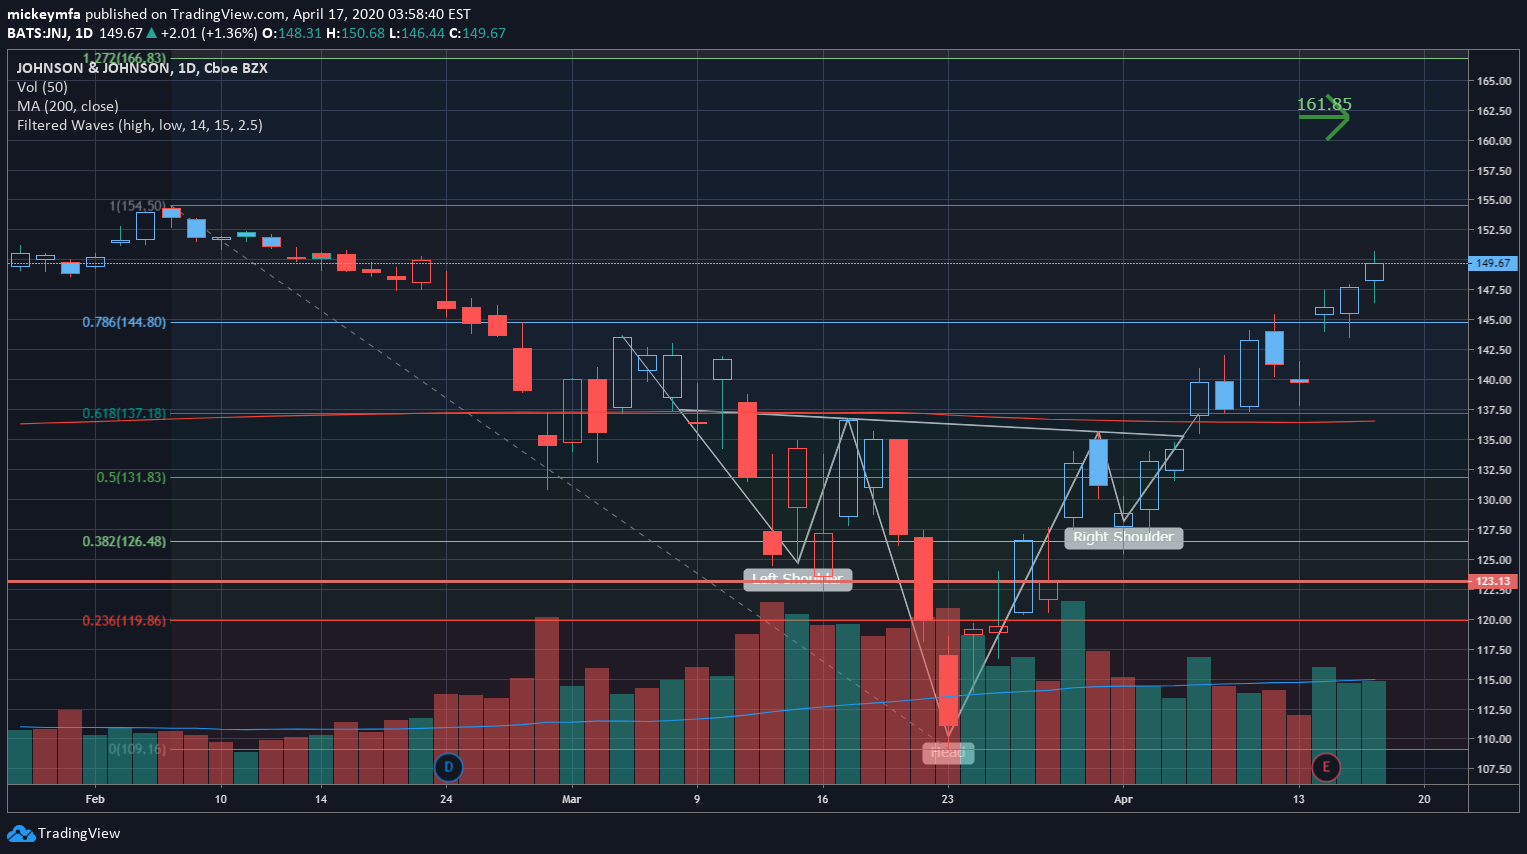Click the Head pattern label
The height and width of the screenshot is (854, 1527).
click(x=948, y=752)
